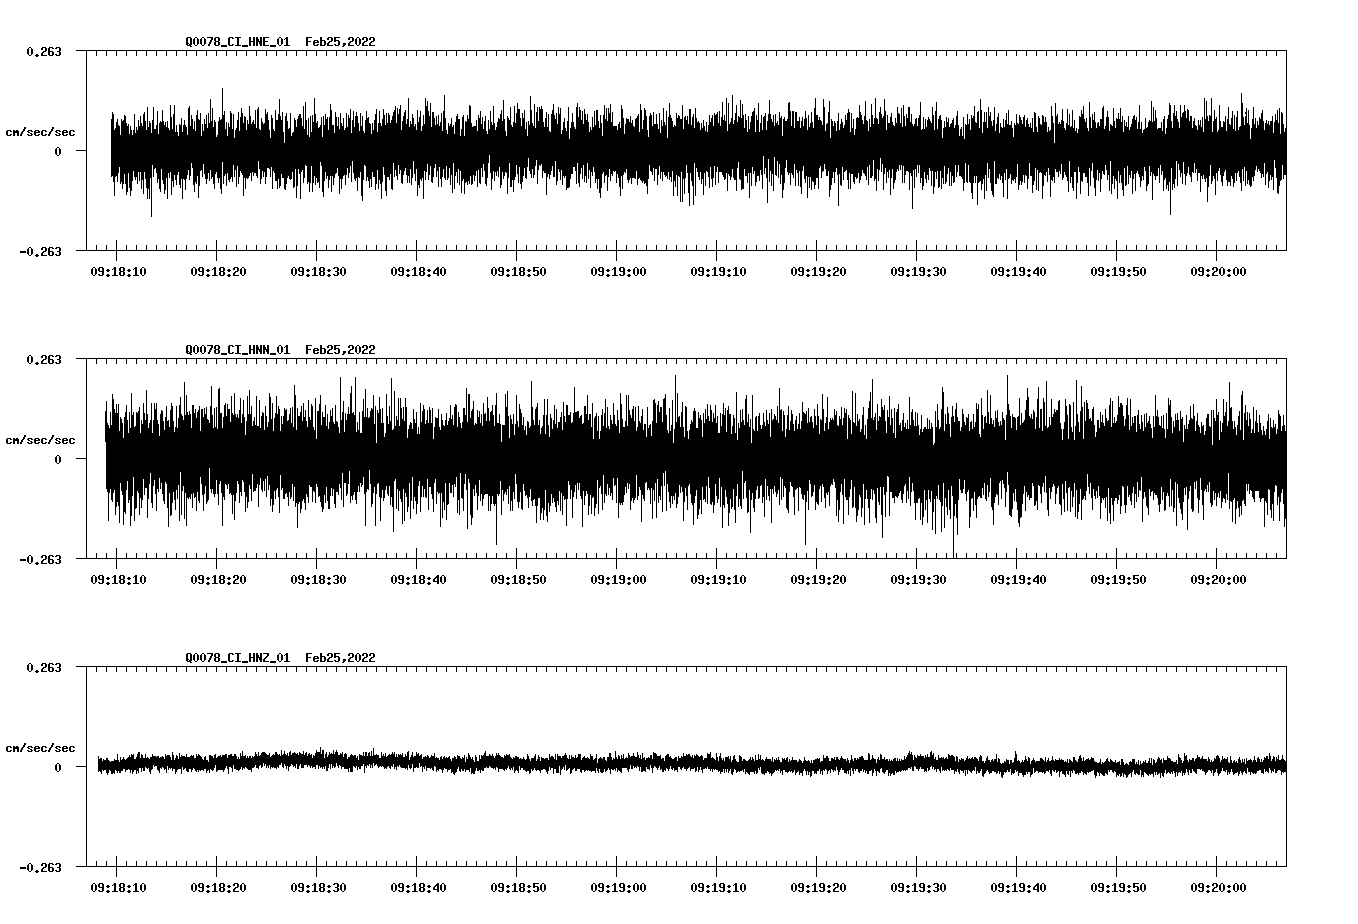Select the 0.263 upper limit on HNZ plot
1358x924 pixels.
(x=43, y=667)
